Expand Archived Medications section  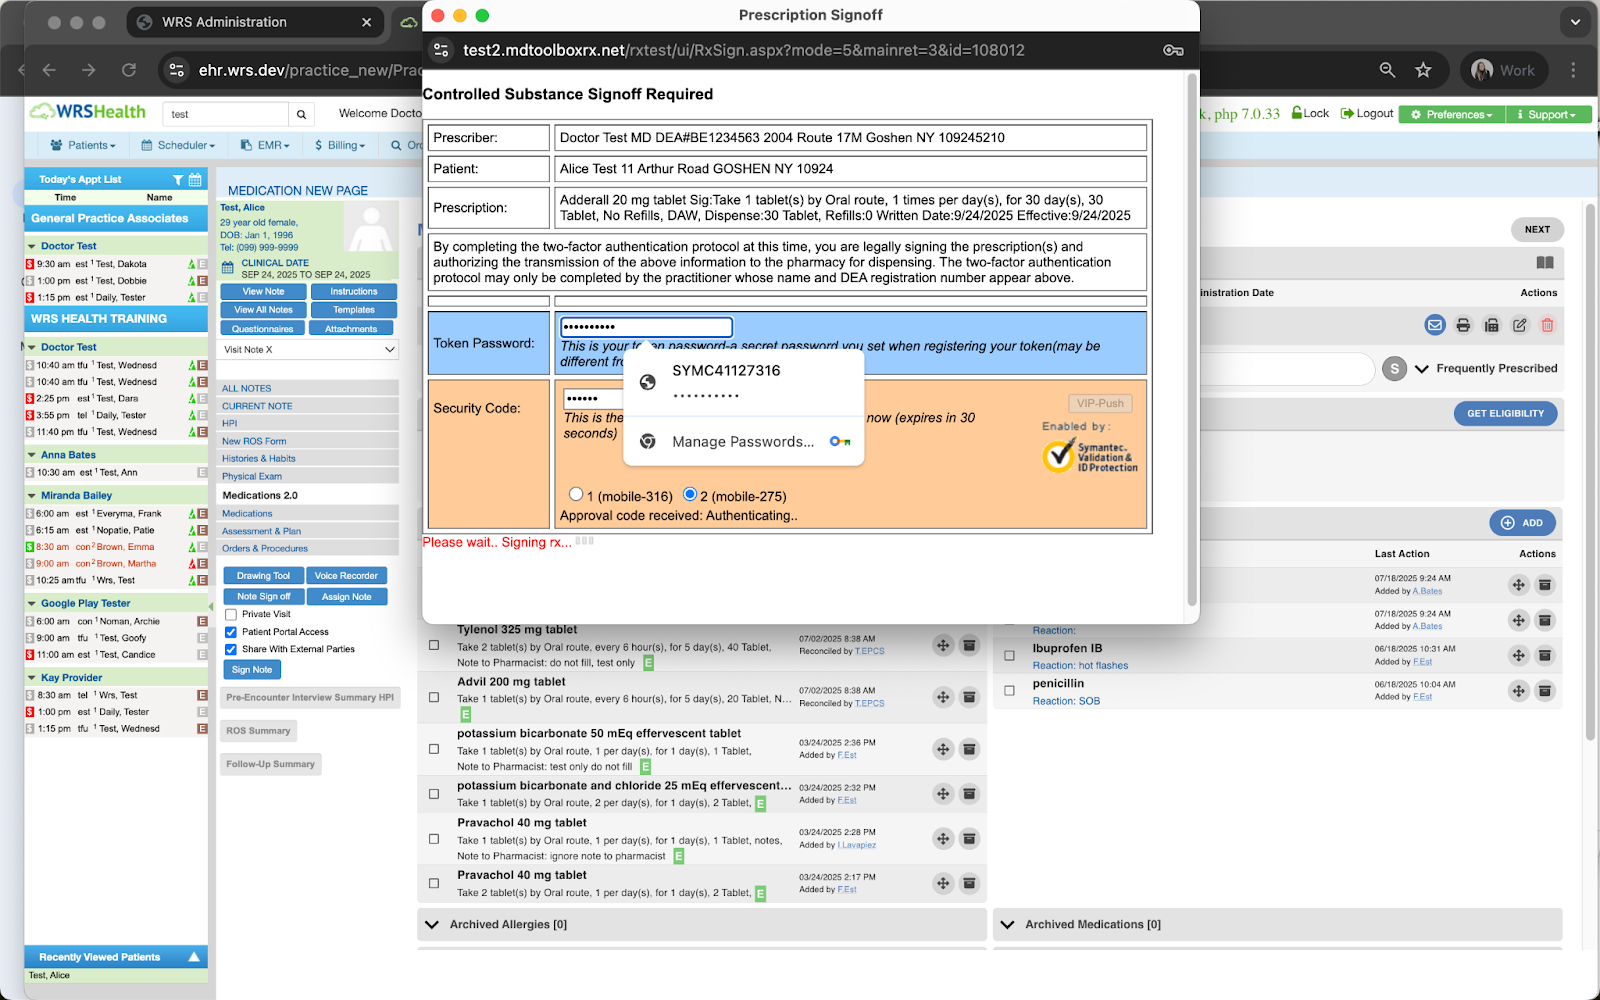(1008, 925)
